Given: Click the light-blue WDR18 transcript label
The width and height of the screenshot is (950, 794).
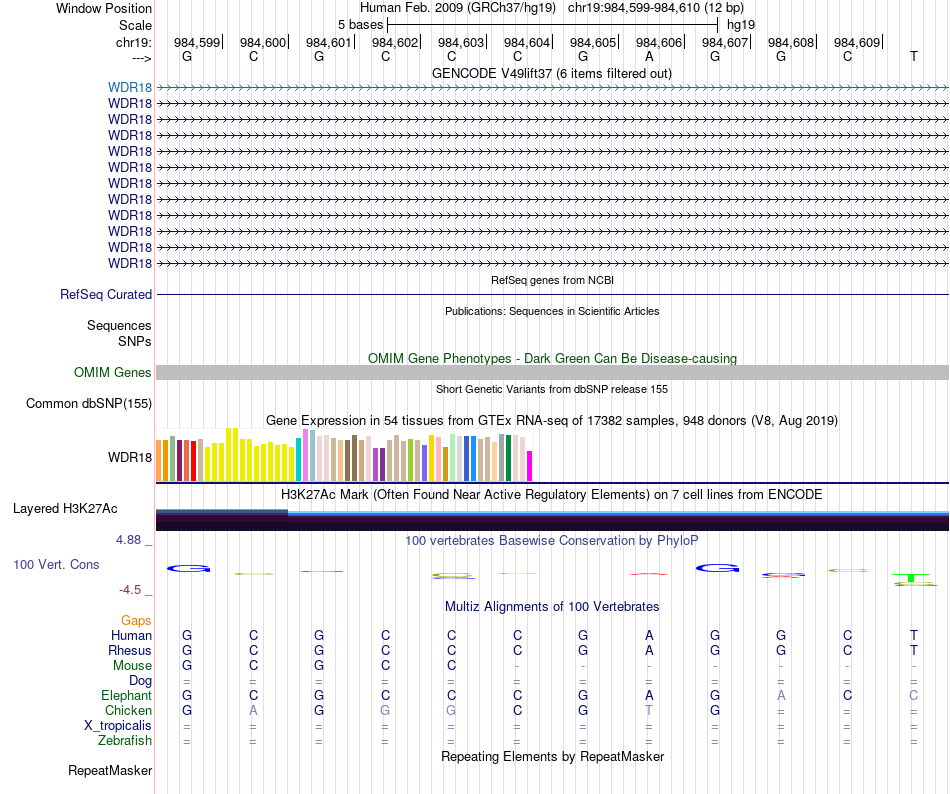Looking at the screenshot, I should [x=130, y=88].
